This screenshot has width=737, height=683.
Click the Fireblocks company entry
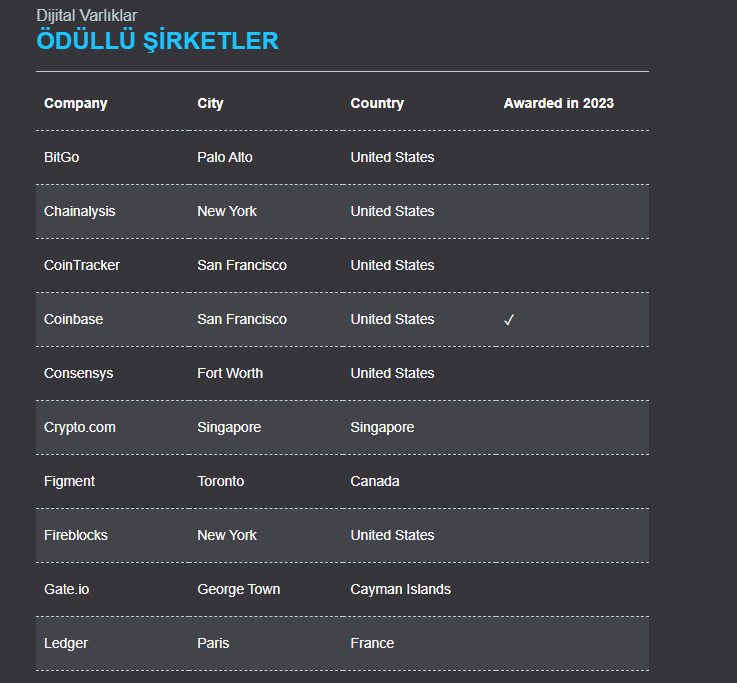[x=76, y=535]
